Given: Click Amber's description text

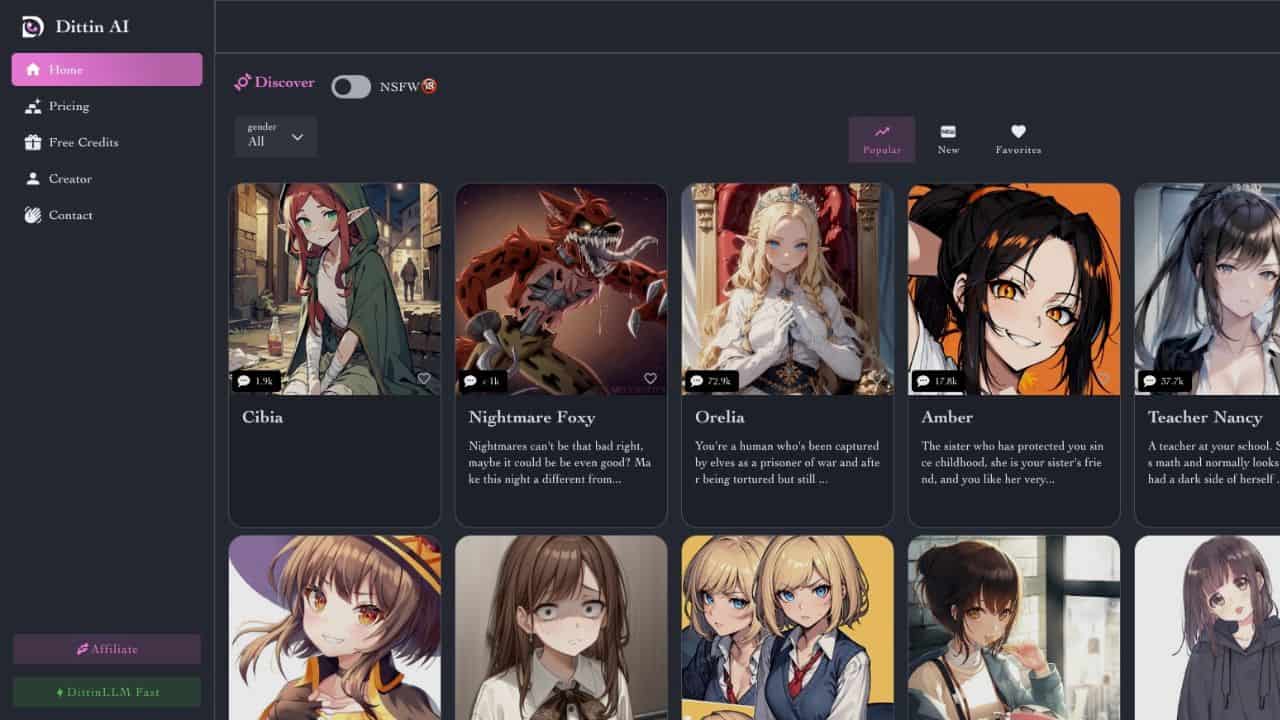Looking at the screenshot, I should coord(1013,462).
